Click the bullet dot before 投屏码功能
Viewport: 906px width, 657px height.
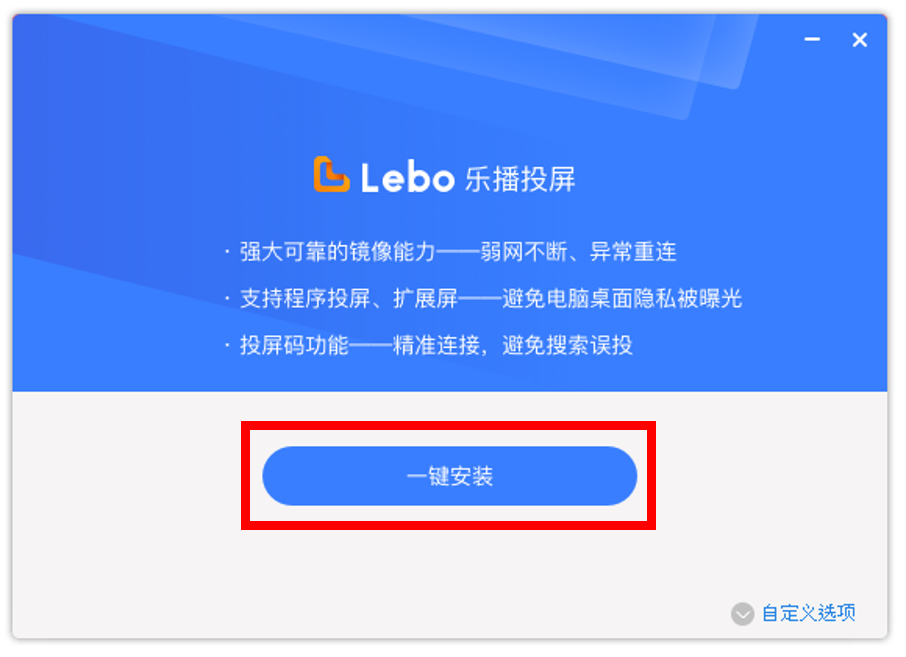click(x=227, y=347)
